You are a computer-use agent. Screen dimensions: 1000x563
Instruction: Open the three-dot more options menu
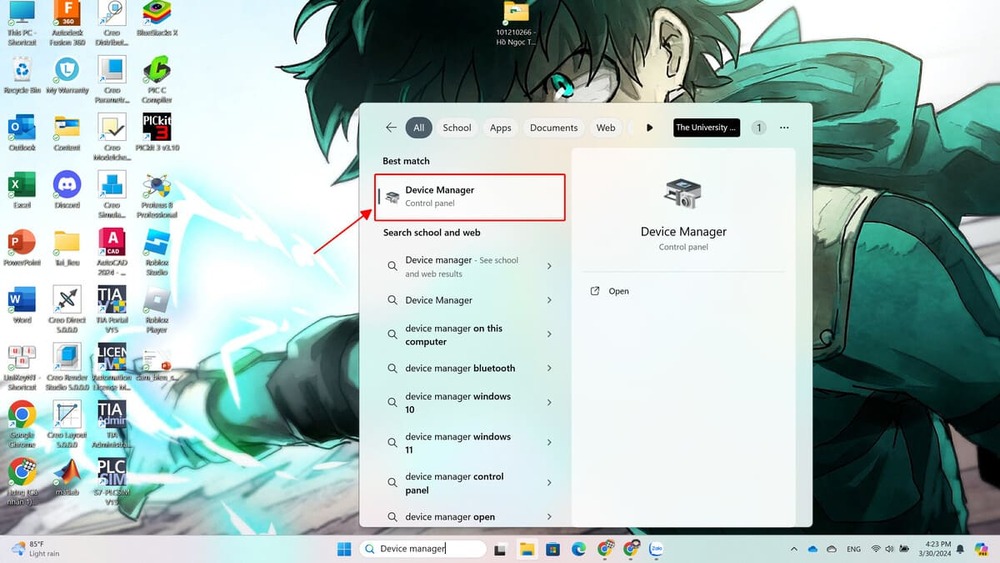(784, 128)
